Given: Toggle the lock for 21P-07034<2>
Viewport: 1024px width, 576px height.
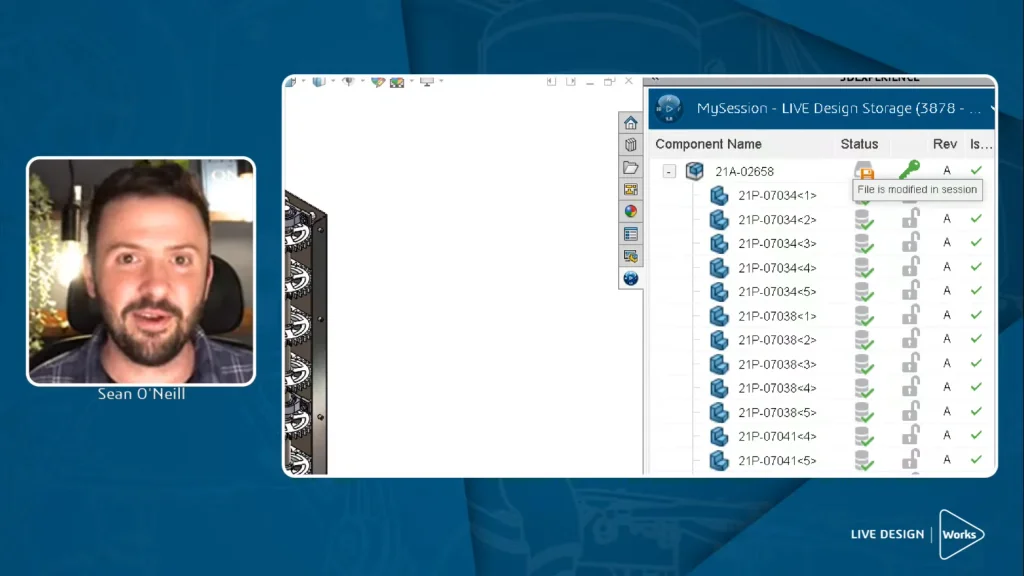Looking at the screenshot, I should [911, 219].
